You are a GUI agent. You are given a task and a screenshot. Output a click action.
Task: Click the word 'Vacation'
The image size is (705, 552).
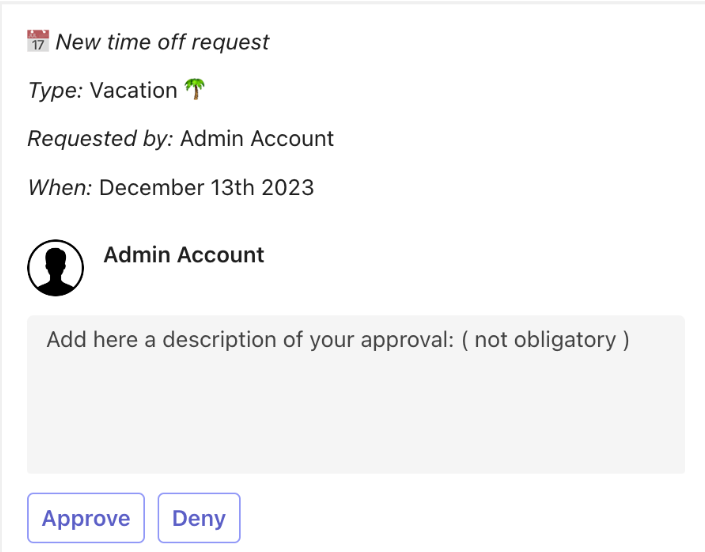(x=133, y=90)
